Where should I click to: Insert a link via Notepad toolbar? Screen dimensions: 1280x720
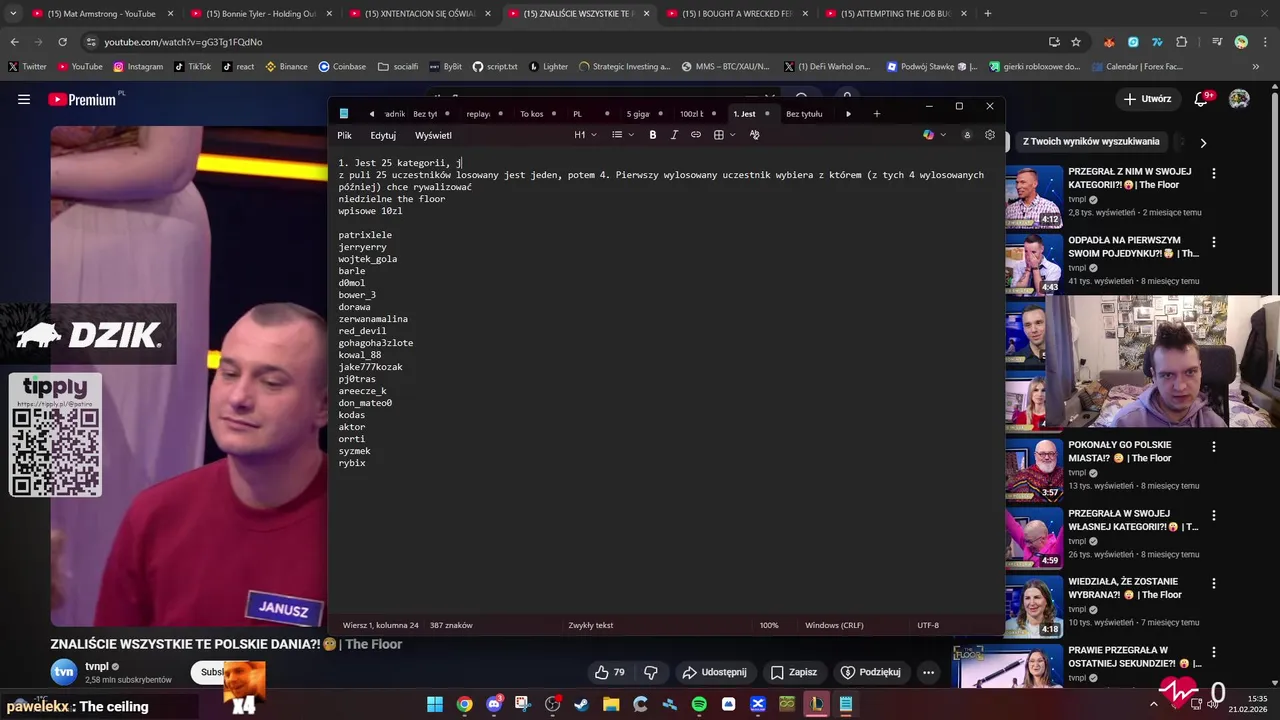(696, 135)
